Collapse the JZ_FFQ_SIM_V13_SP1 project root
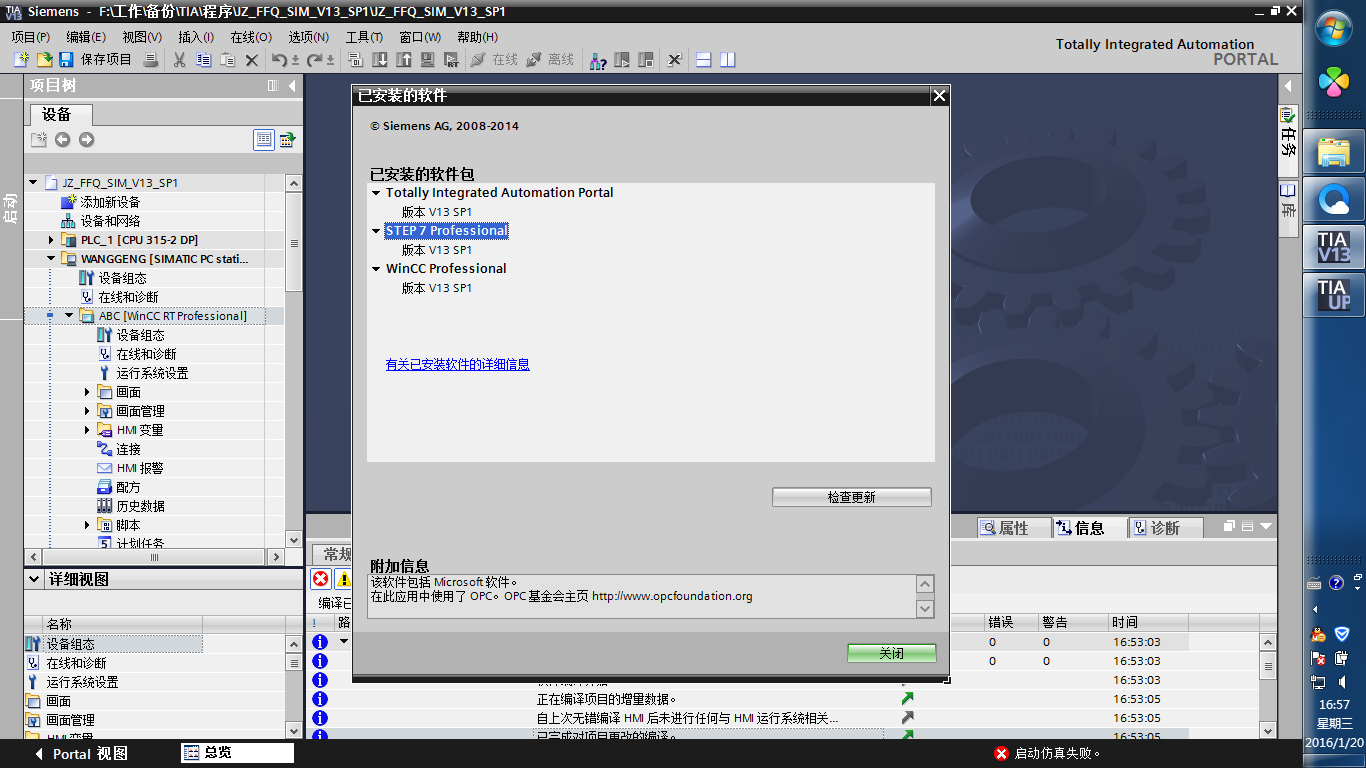 33,183
